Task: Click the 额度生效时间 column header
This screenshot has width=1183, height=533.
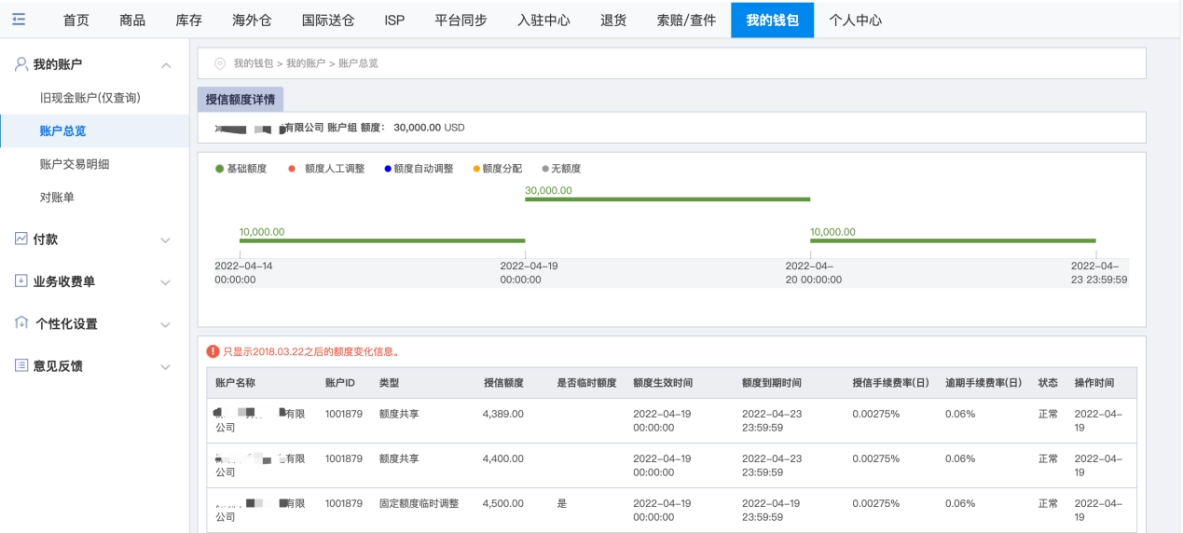Action: tap(663, 383)
